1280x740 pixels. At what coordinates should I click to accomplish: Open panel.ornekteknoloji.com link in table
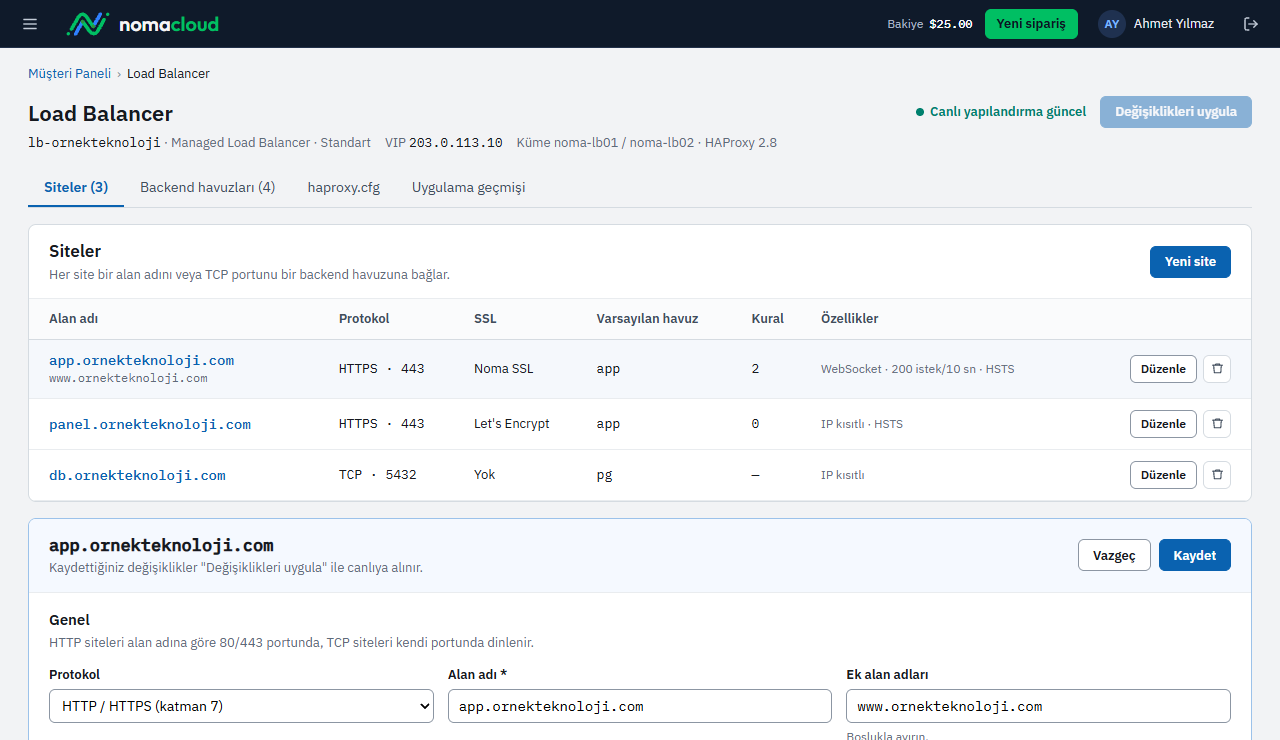tap(150, 424)
